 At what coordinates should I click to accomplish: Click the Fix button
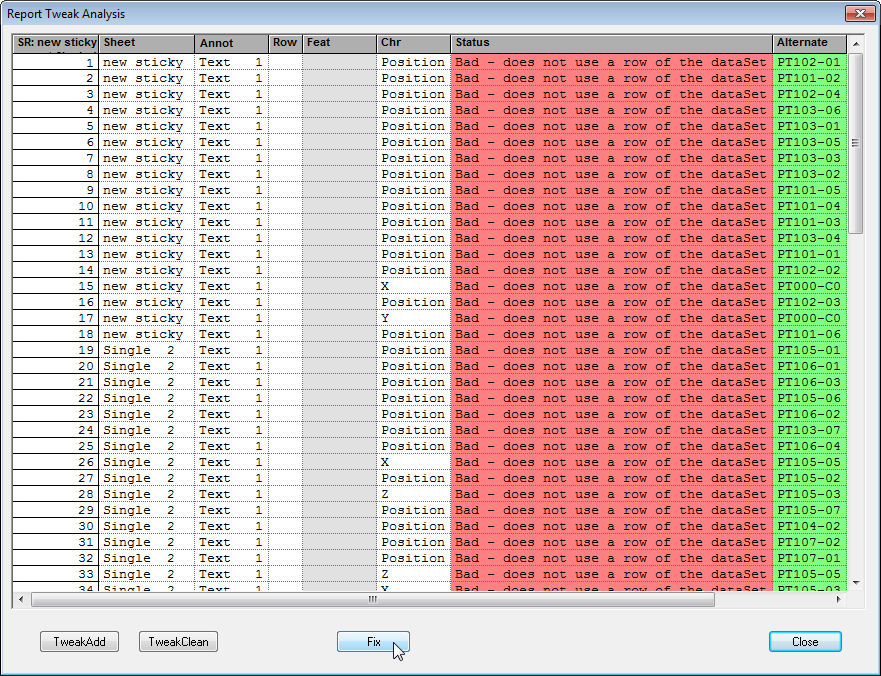373,642
